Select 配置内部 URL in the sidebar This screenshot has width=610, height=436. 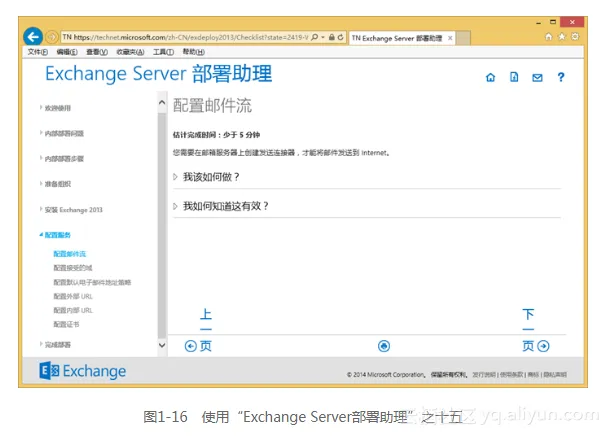(73, 310)
